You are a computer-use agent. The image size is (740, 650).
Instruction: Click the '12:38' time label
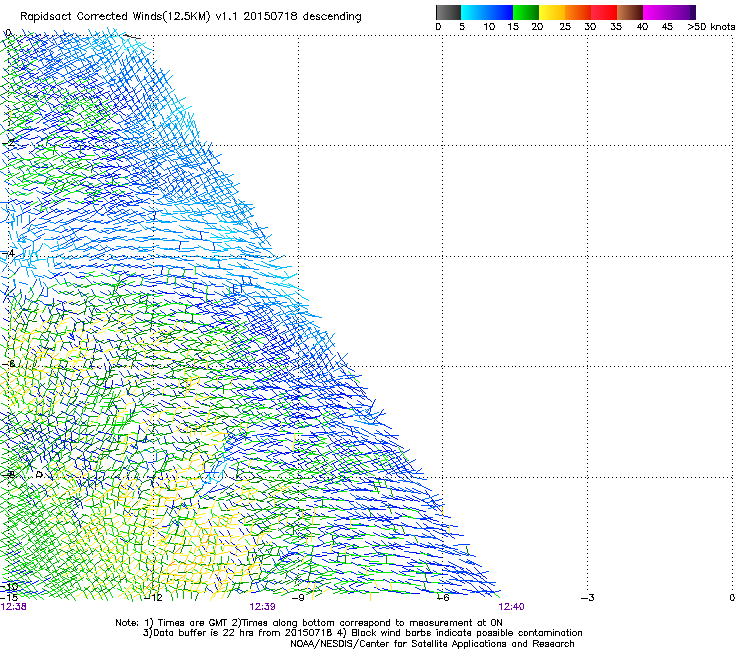click(x=14, y=607)
